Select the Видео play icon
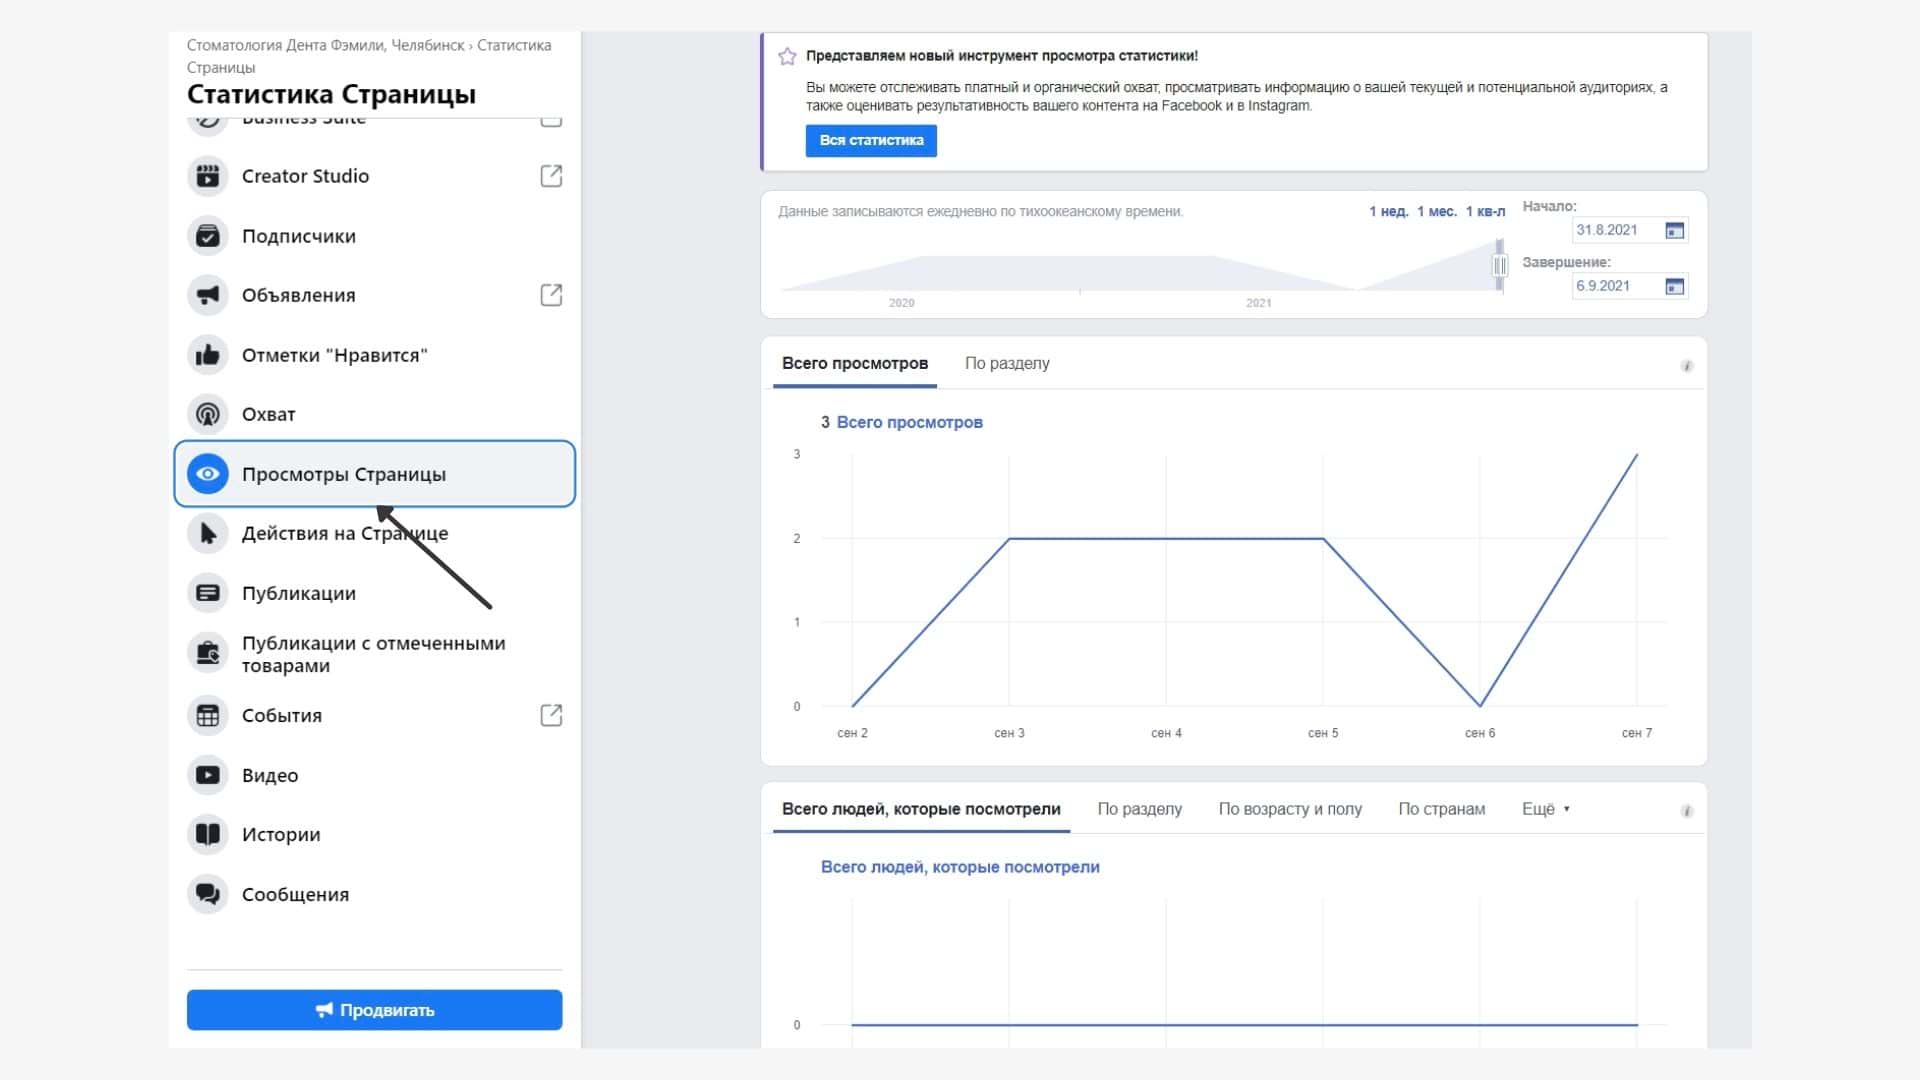 tap(208, 775)
